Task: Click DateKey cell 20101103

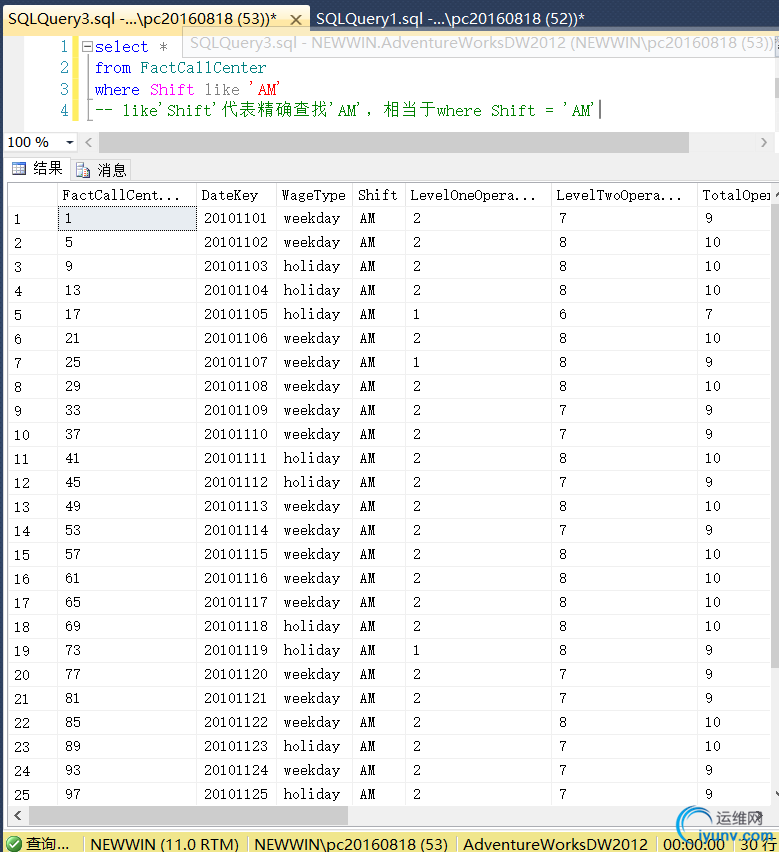Action: tap(236, 266)
